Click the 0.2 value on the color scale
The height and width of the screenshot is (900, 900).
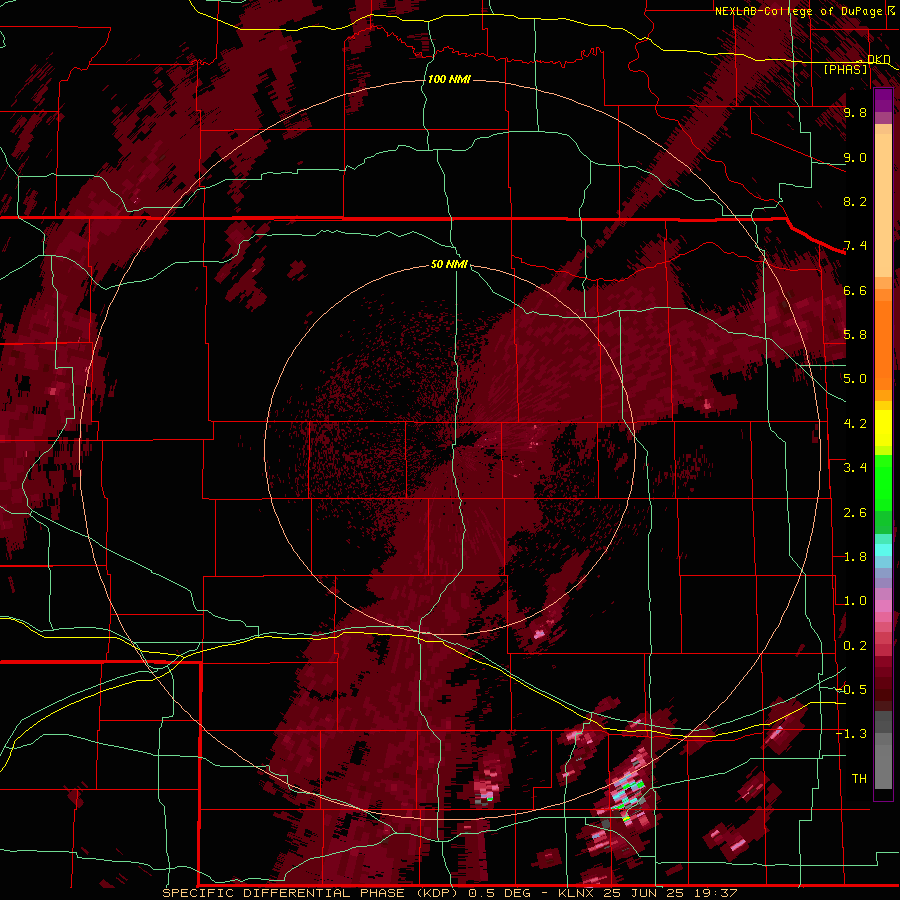[x=855, y=646]
